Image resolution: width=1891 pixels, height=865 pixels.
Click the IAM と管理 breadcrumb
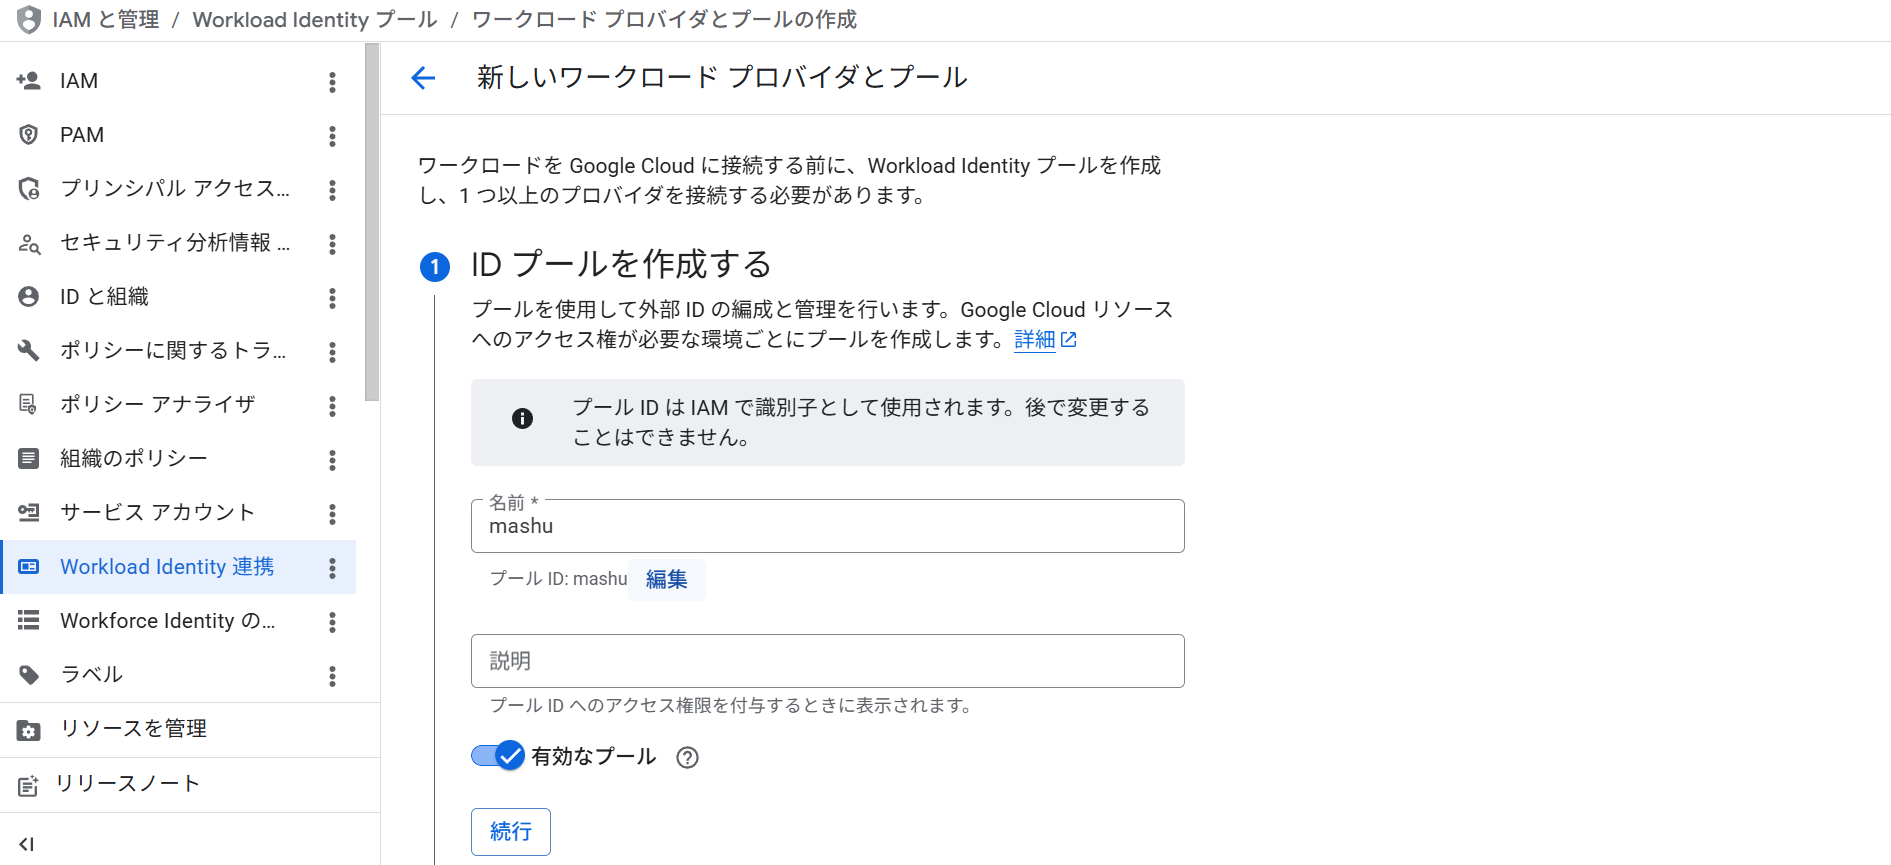coord(106,20)
